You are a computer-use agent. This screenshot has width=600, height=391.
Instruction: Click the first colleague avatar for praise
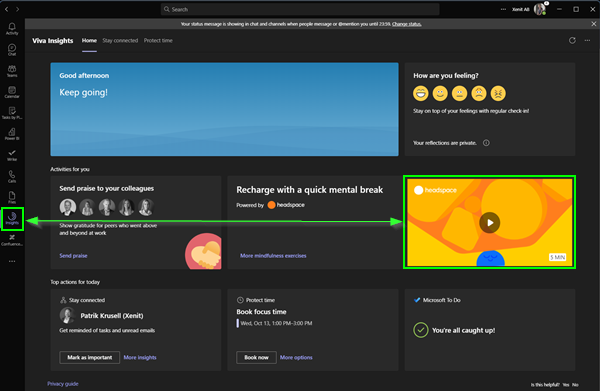coord(68,207)
